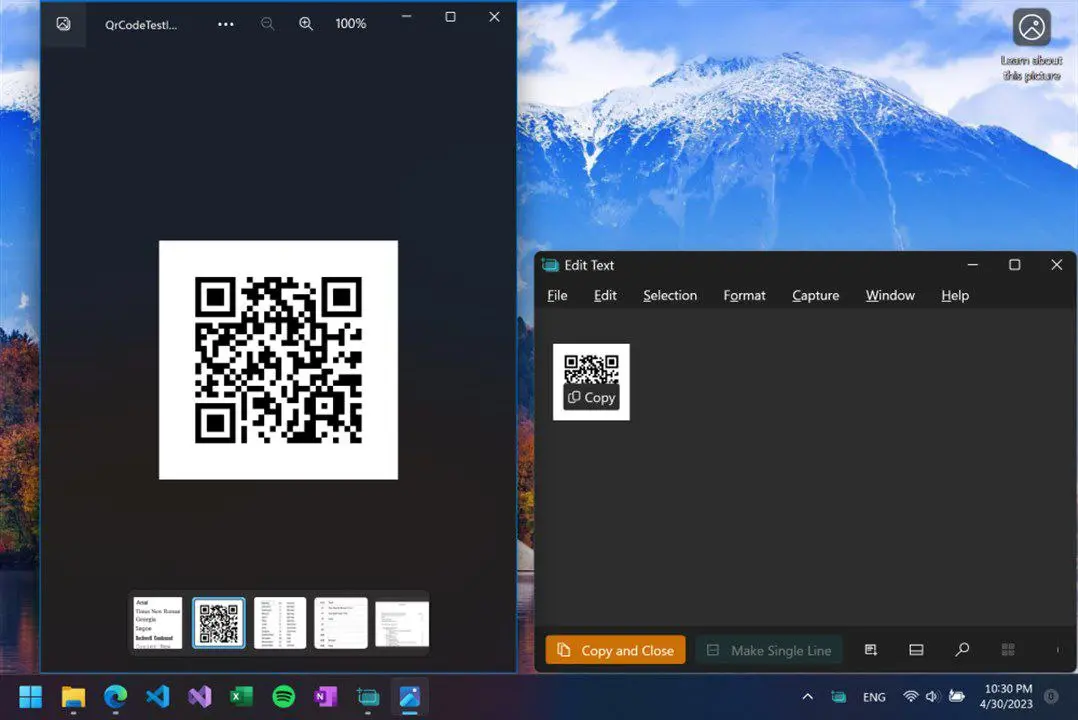Click the zoom in magnifier in Photos

pos(306,24)
